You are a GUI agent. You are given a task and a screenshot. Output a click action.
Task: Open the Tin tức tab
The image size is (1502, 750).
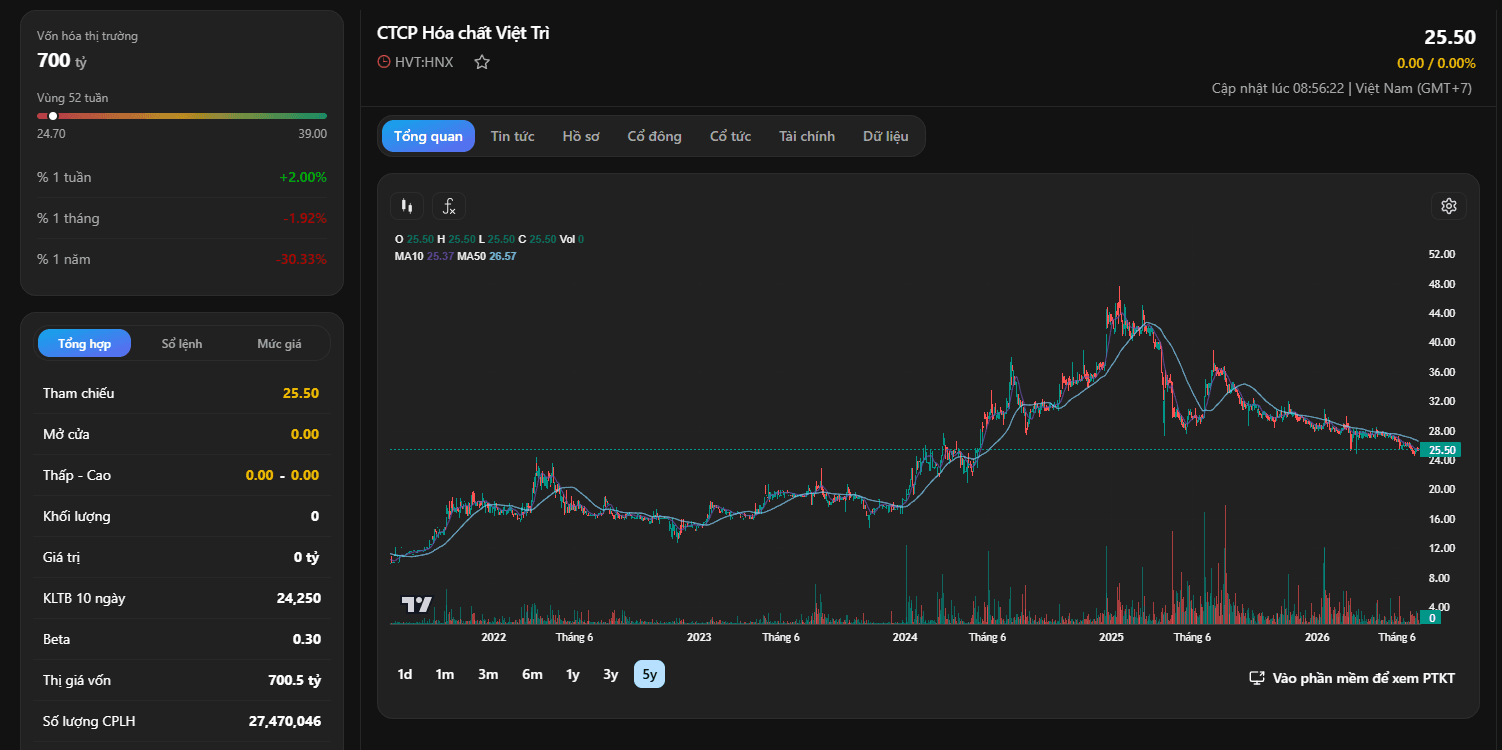[512, 136]
